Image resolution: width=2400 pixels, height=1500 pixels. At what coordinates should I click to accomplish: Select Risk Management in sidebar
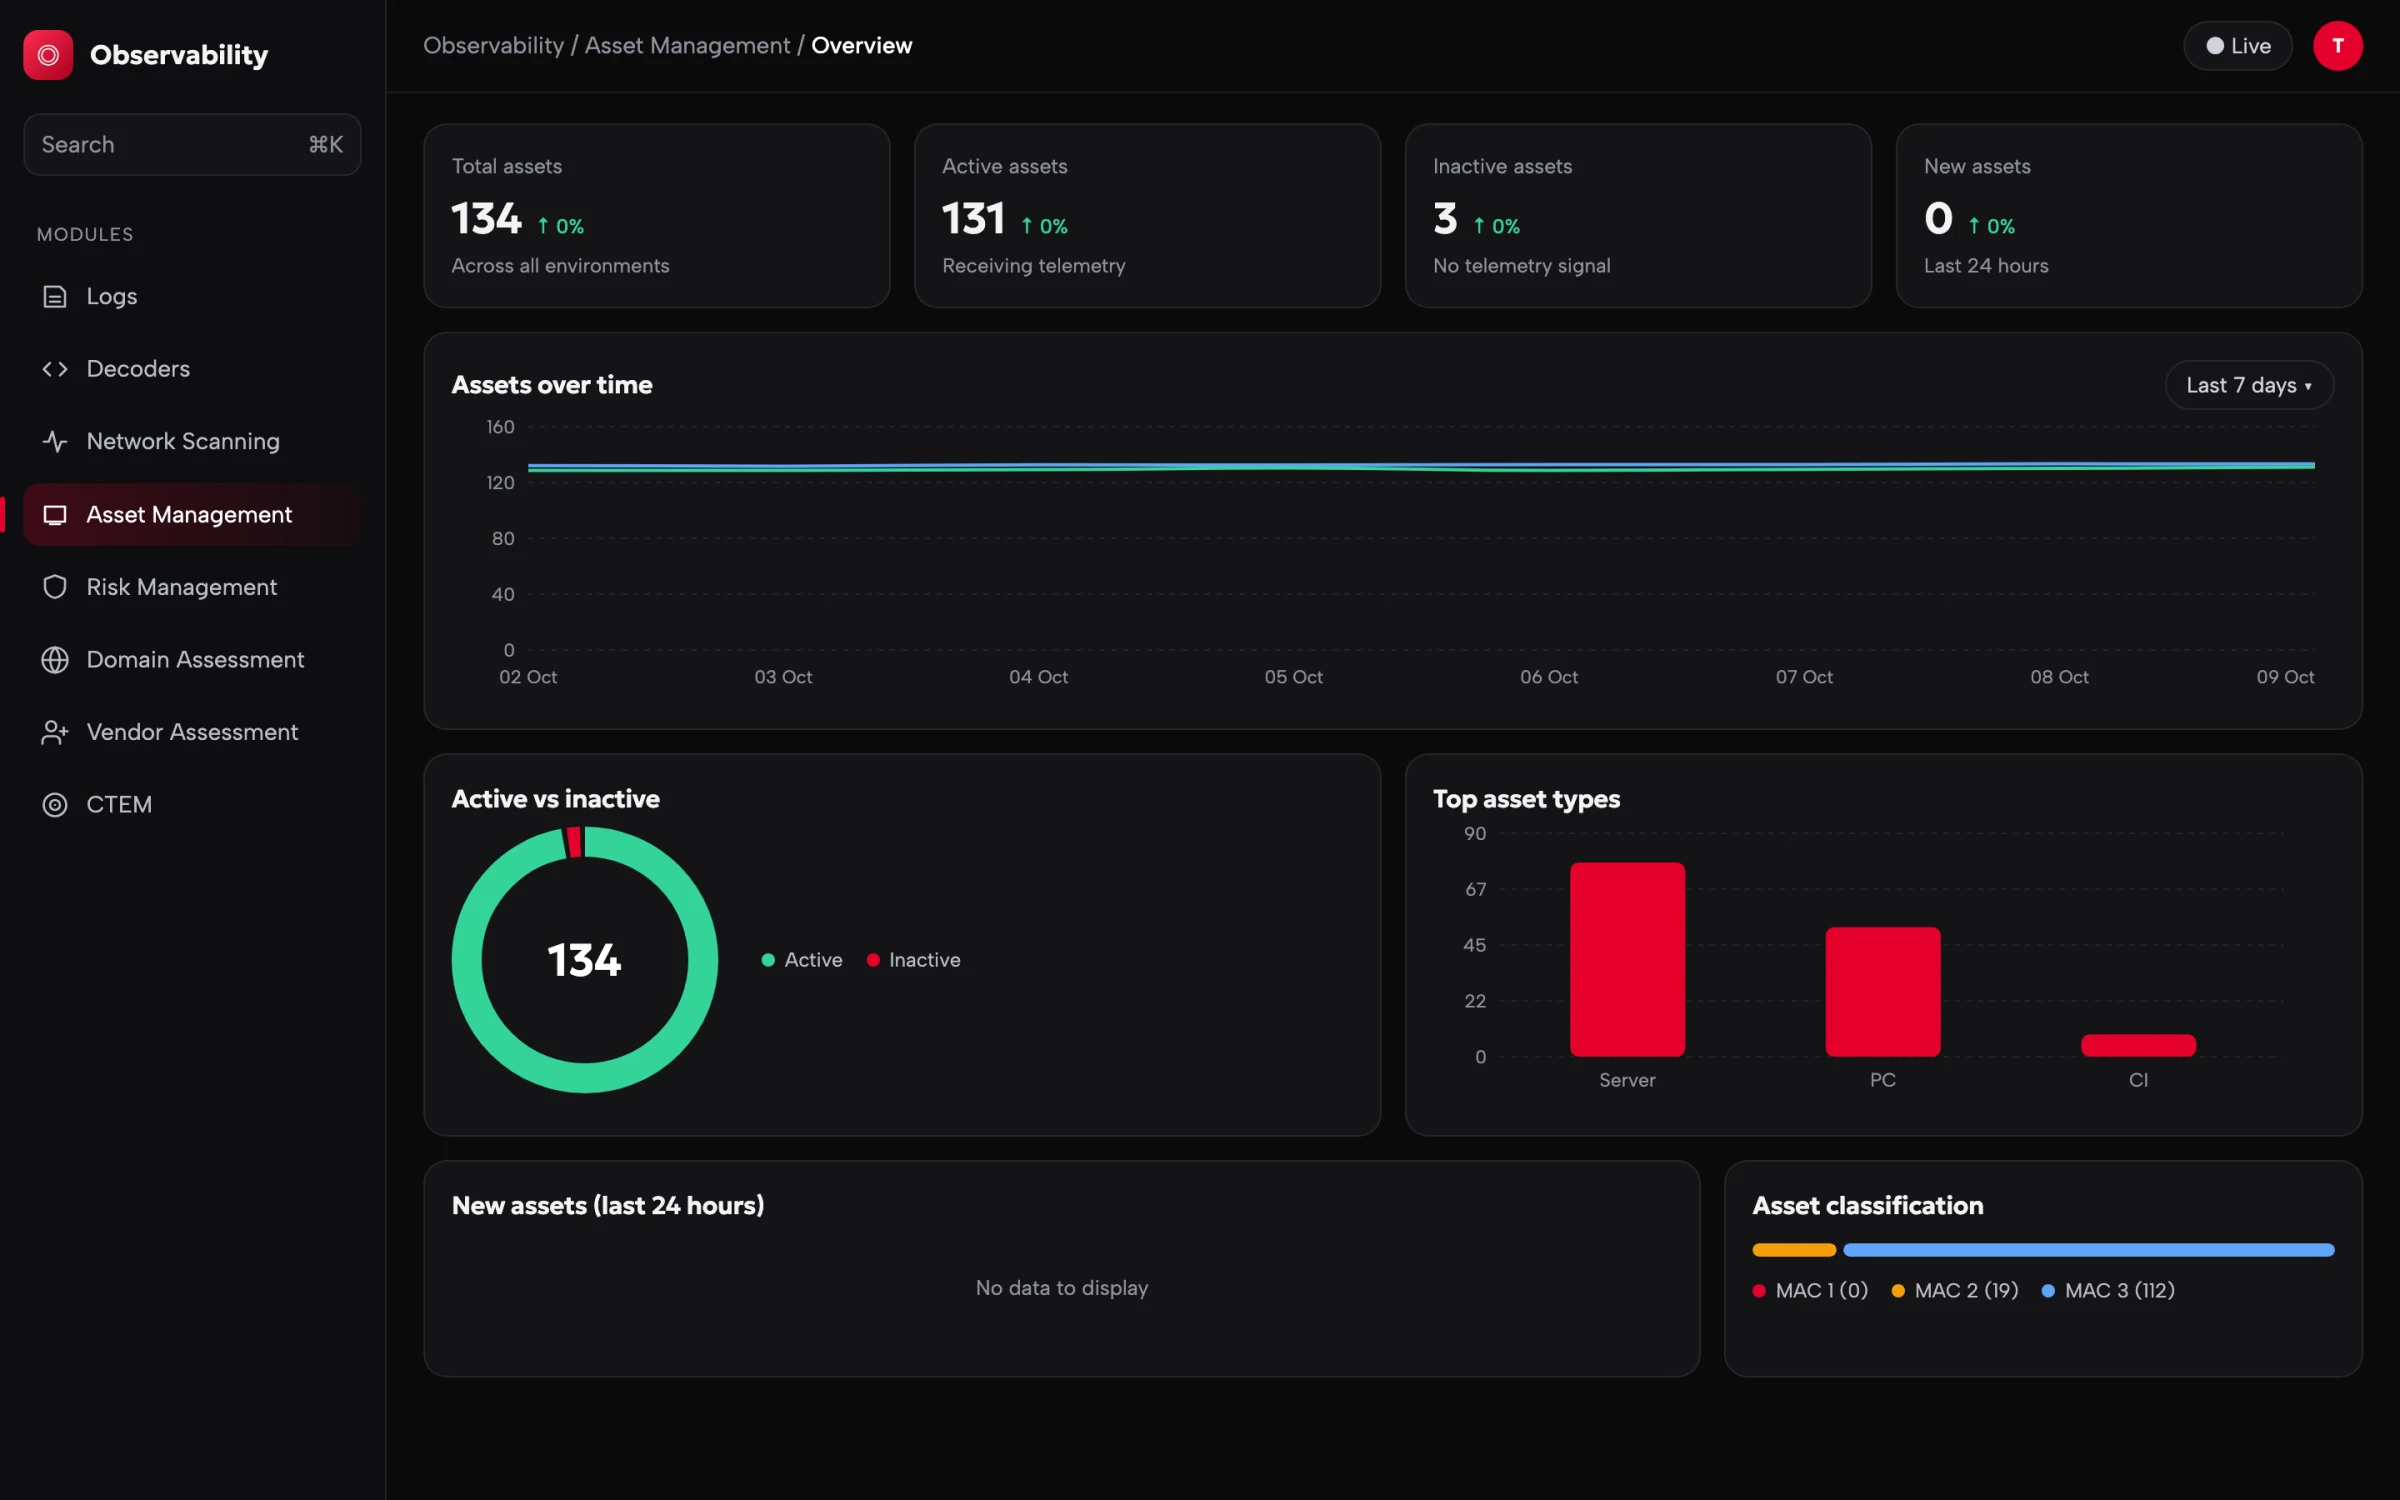pyautogui.click(x=192, y=587)
